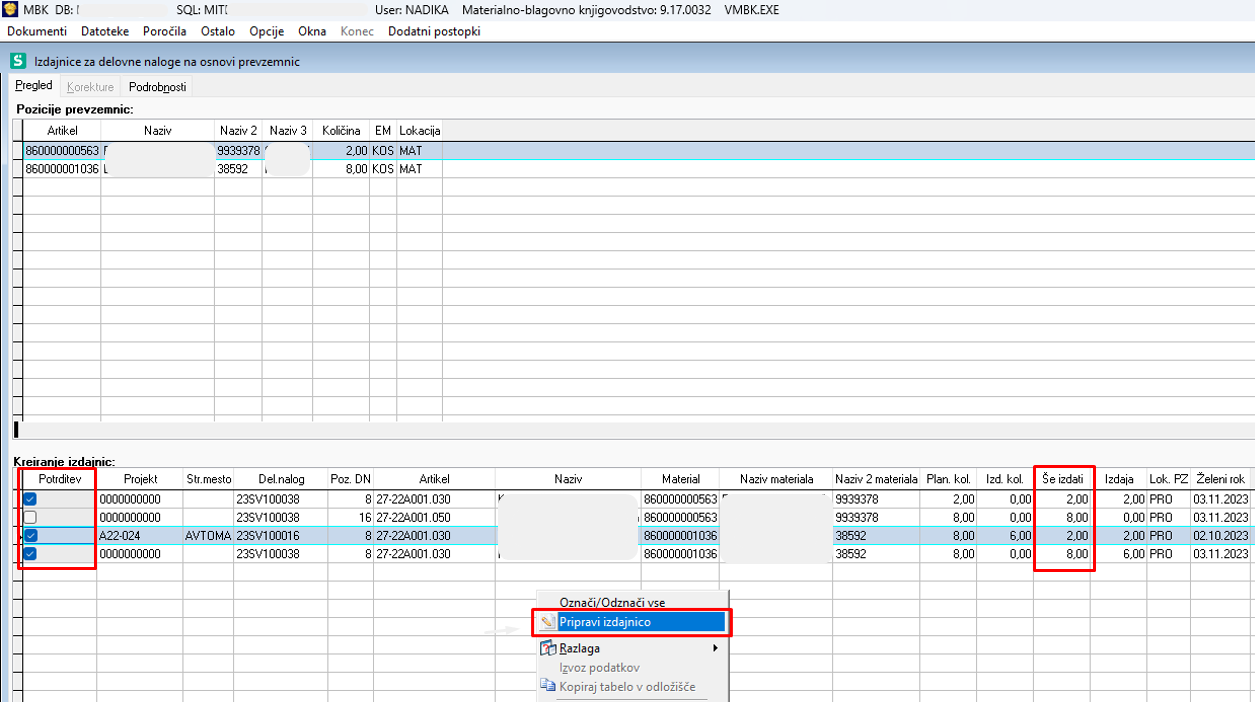Click the pencil icon beside Pripravi izdajnico
The width and height of the screenshot is (1255, 702).
click(548, 622)
